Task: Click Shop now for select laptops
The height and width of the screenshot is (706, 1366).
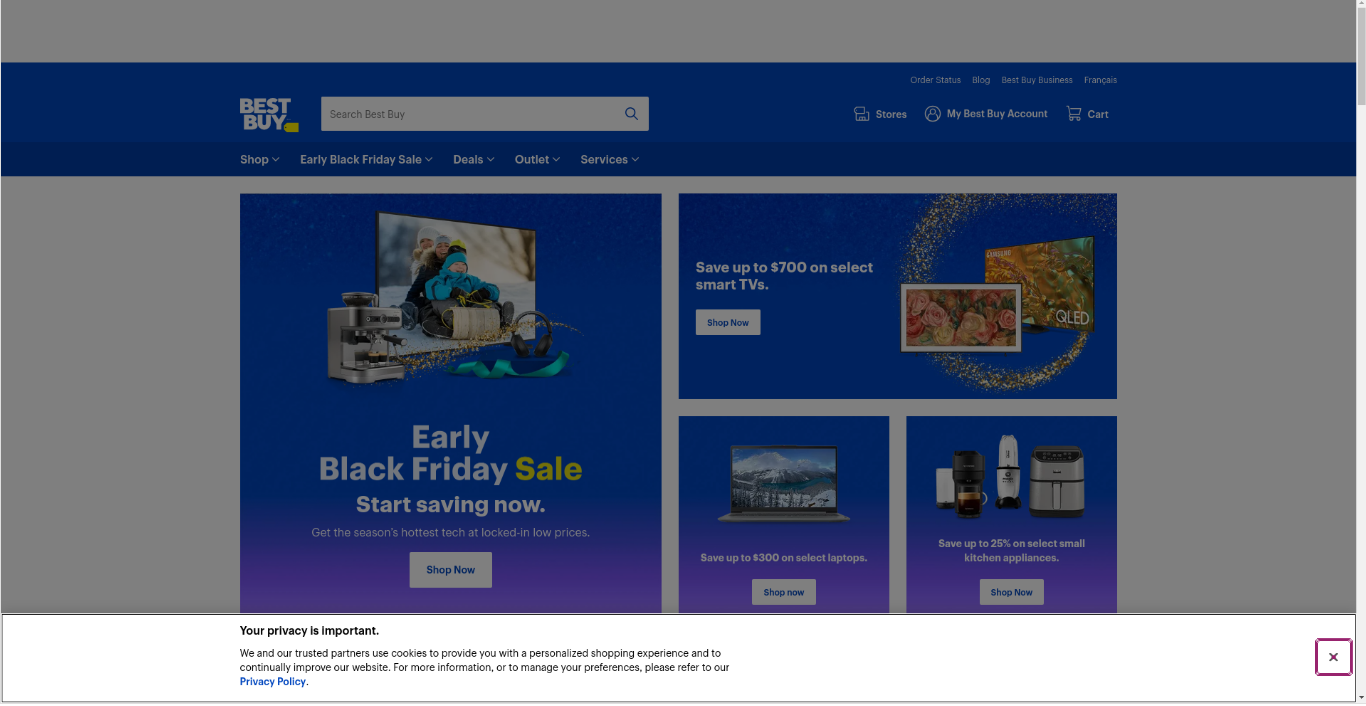Action: click(784, 592)
